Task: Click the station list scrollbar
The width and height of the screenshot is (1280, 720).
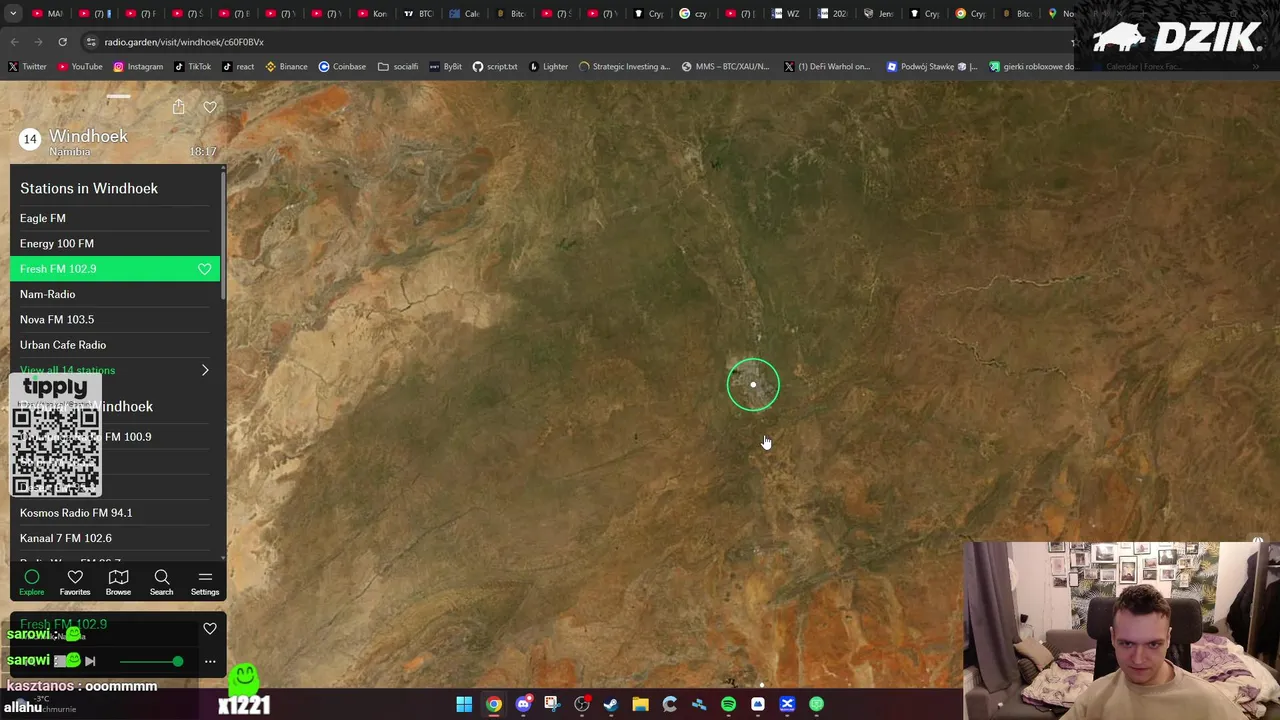Action: click(x=223, y=235)
